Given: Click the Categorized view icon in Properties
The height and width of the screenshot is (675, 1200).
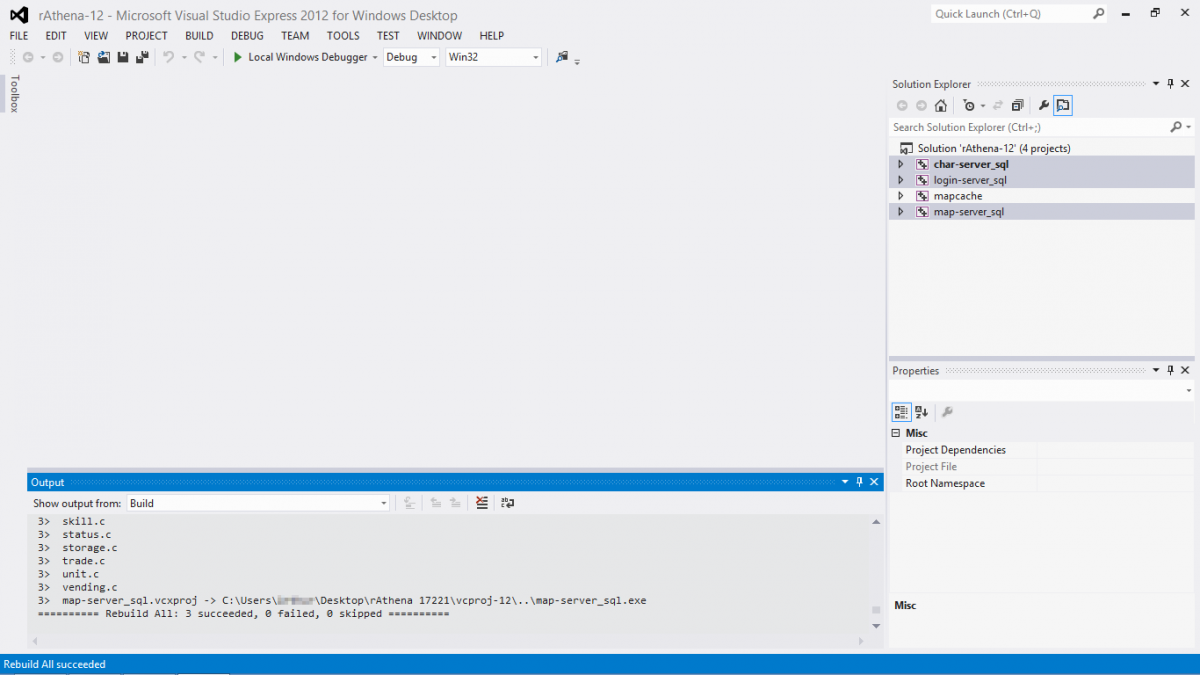Looking at the screenshot, I should [901, 412].
